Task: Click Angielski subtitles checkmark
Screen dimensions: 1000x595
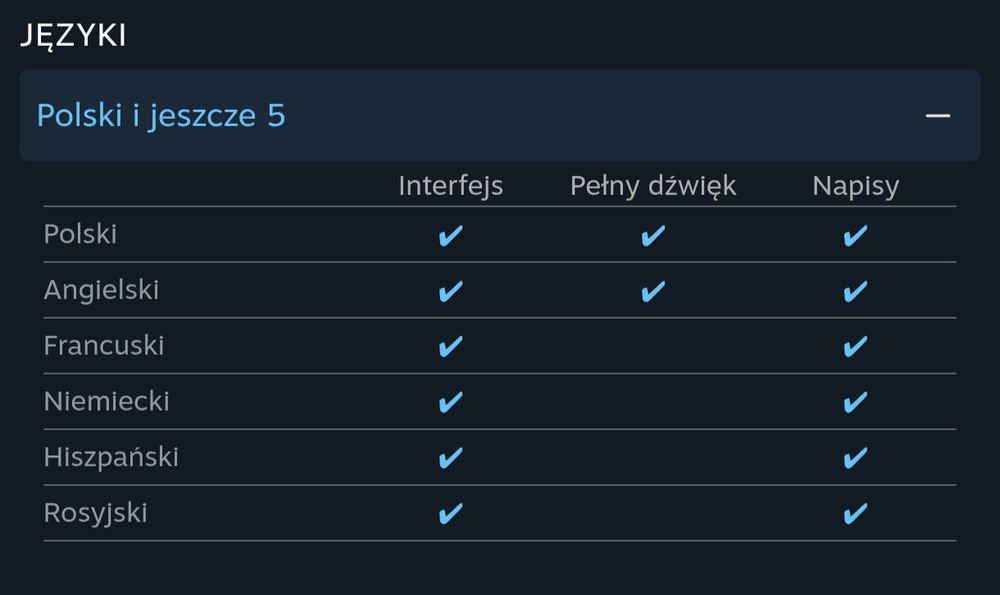Action: point(855,291)
